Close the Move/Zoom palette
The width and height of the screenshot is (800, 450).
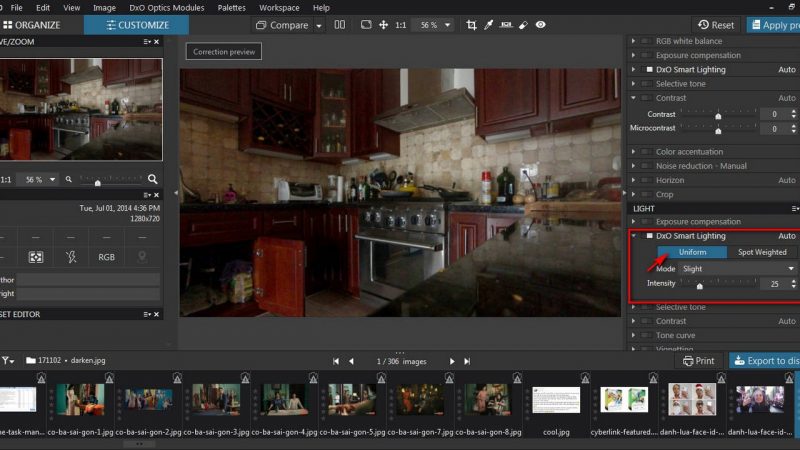(157, 42)
